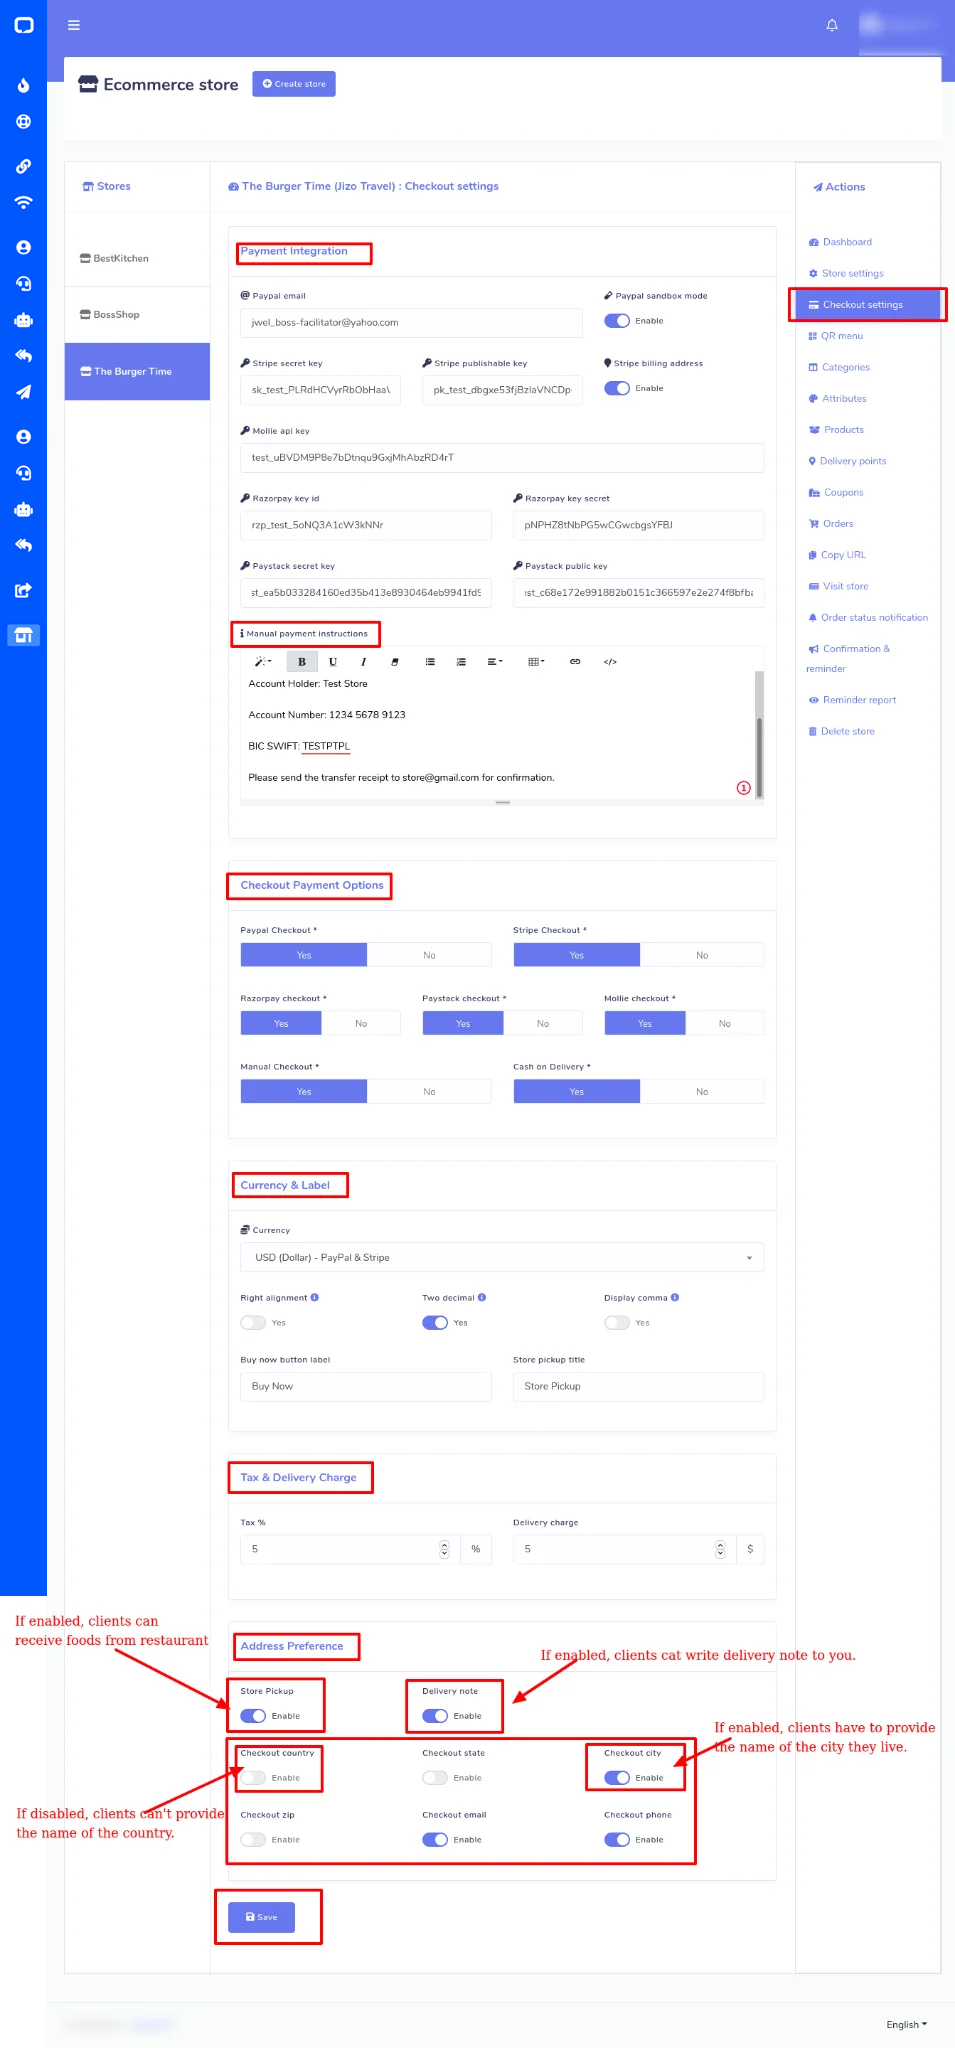This screenshot has height=2048, width=955.
Task: Toggle bold in the instructions editor
Action: click(302, 662)
